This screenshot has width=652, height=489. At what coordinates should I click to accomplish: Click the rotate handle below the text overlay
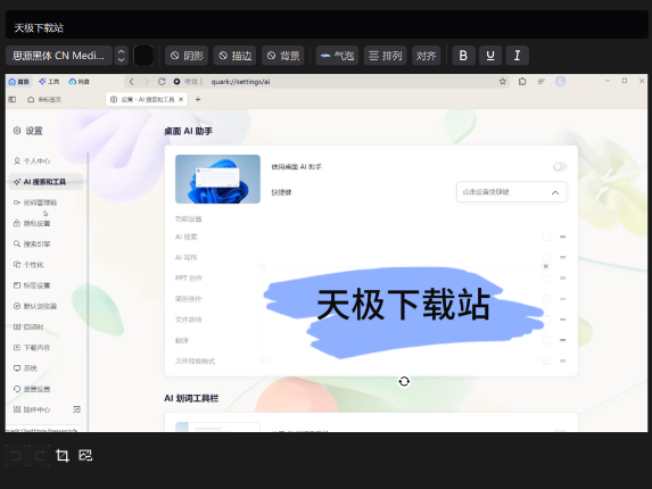click(404, 381)
